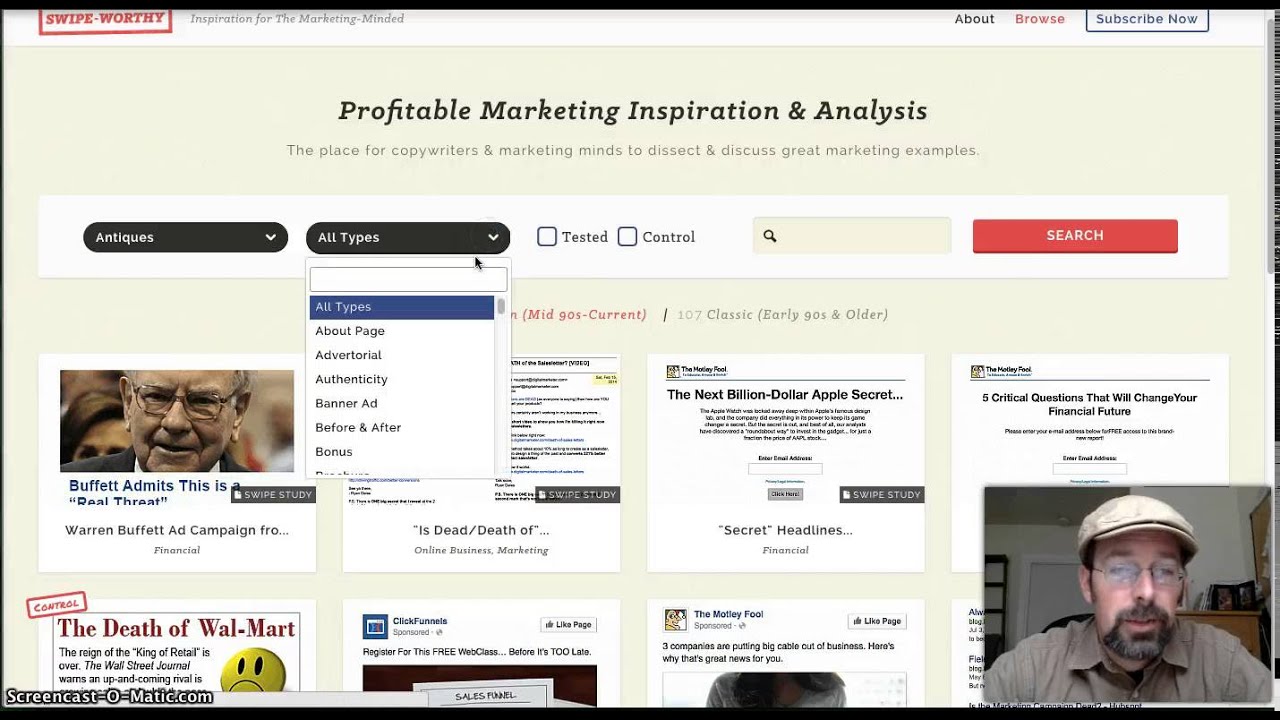This screenshot has width=1280, height=720.
Task: Click Like Page on the ClickFunnels ad
Action: pyautogui.click(x=568, y=625)
